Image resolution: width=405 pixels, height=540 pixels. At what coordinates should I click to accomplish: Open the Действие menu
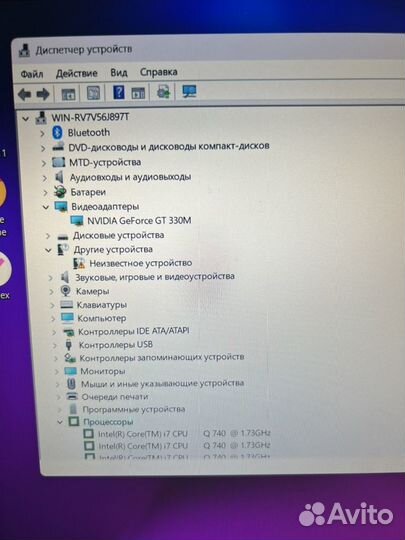[x=76, y=73]
